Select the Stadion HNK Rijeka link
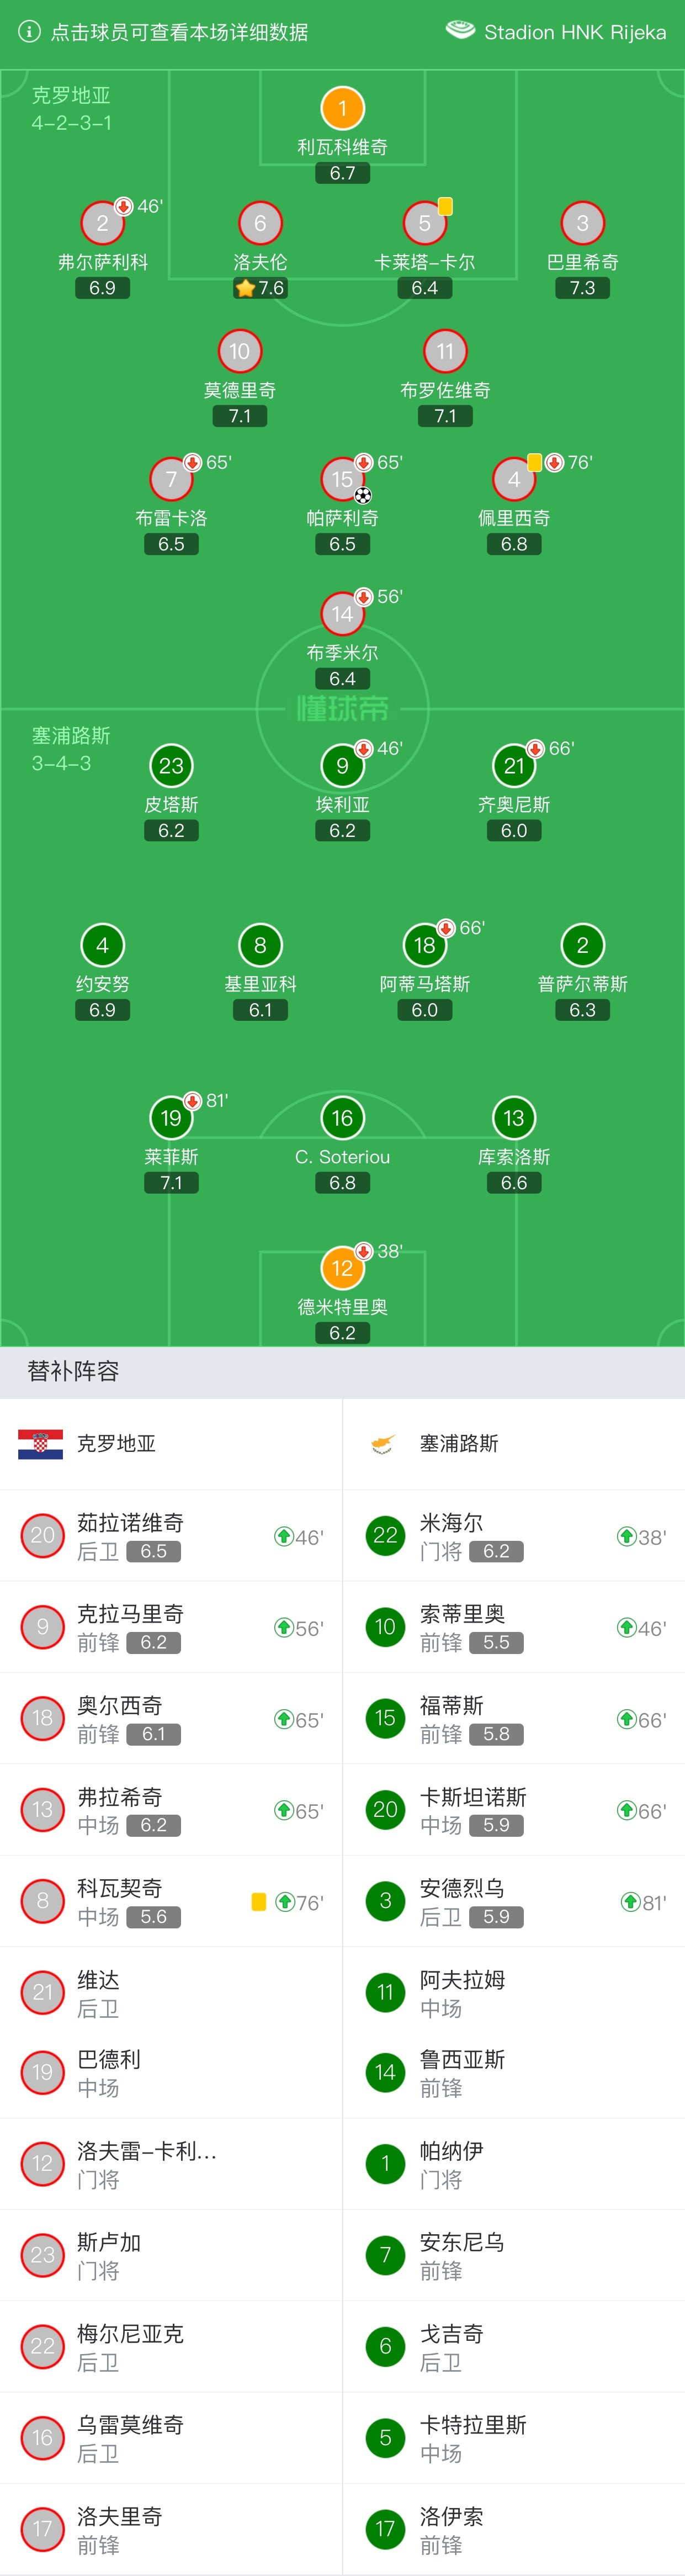 [575, 32]
